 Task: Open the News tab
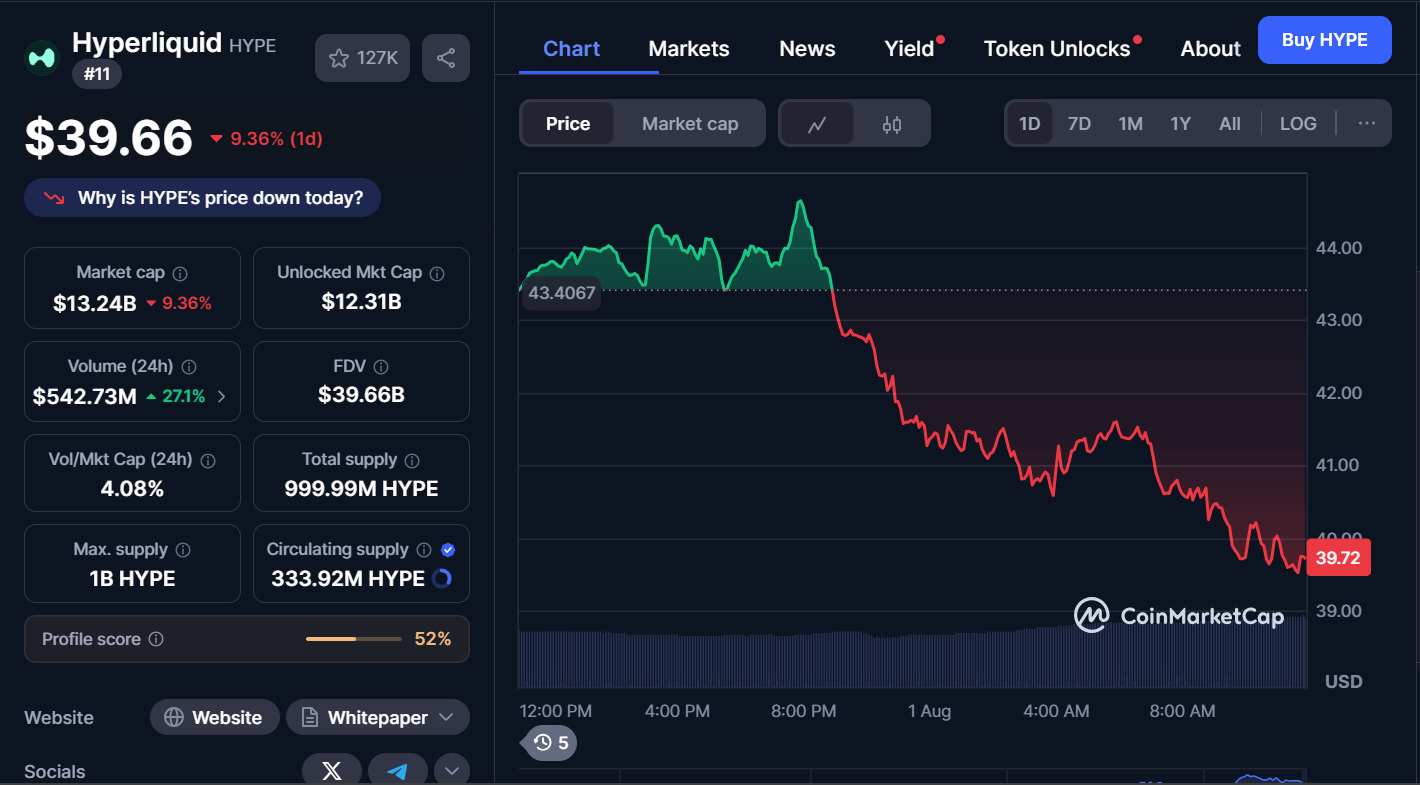807,49
